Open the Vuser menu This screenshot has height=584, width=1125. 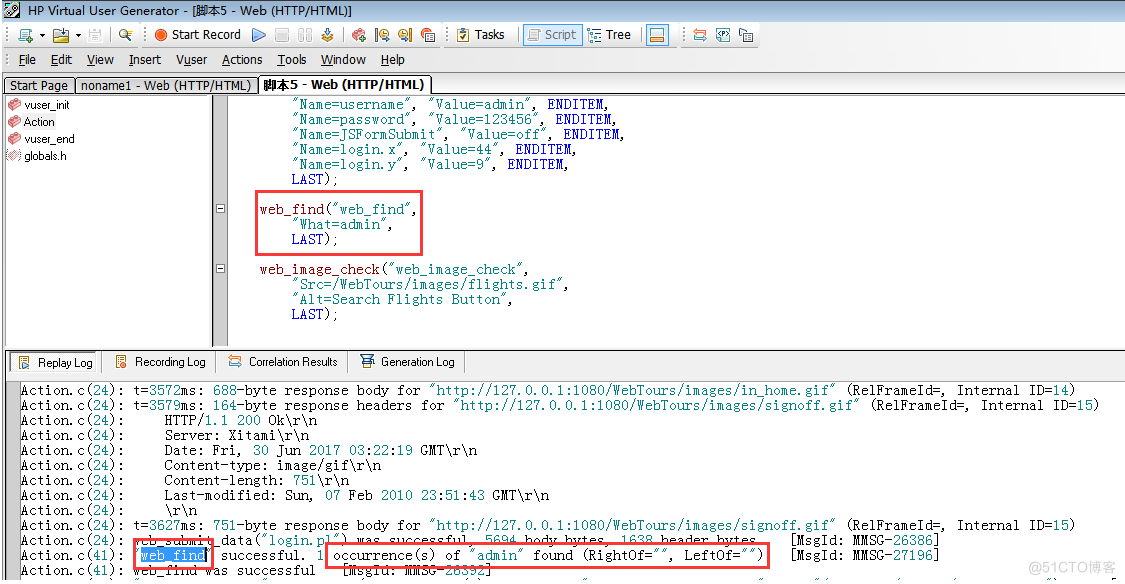click(191, 60)
